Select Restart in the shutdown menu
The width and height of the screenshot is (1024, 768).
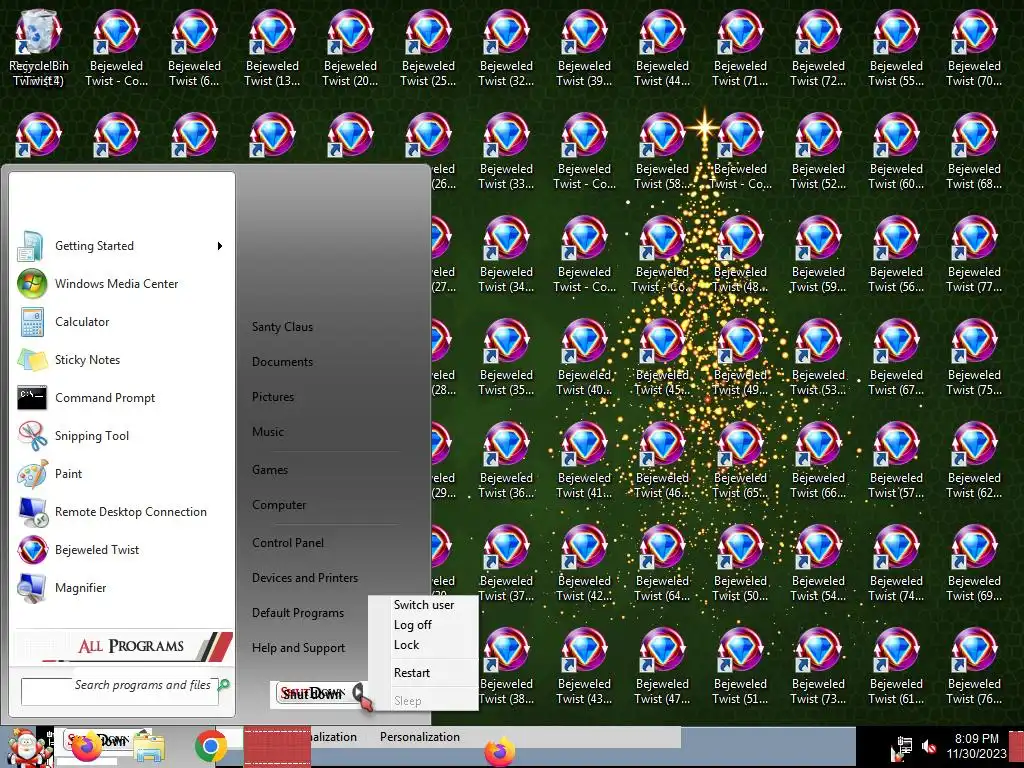[x=411, y=673]
